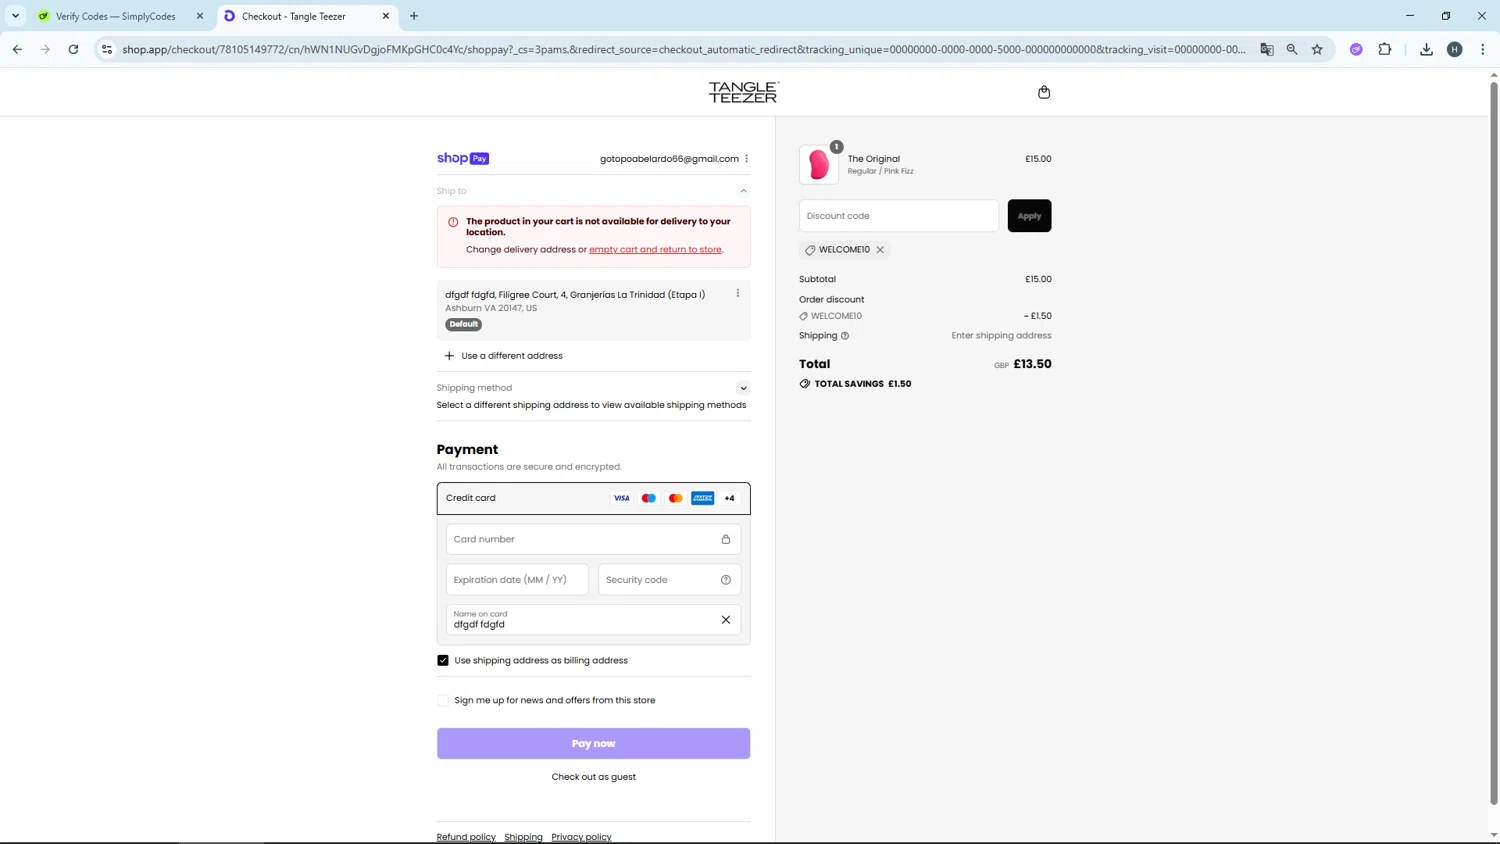Select the Credit card payment option

click(593, 498)
